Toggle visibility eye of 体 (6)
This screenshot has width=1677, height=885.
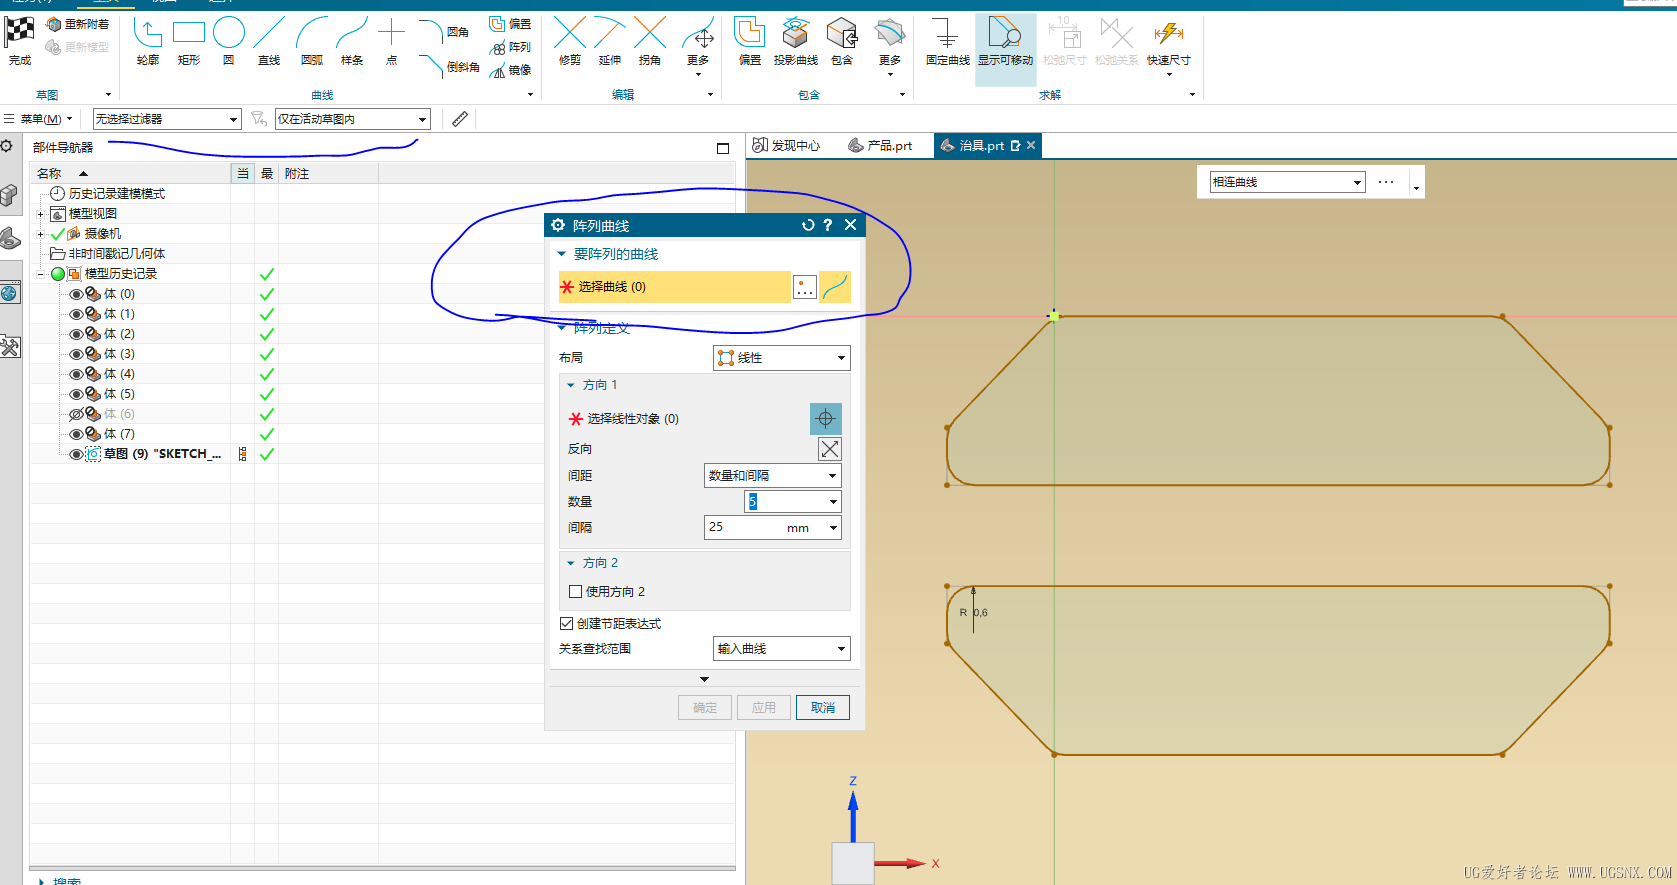(76, 414)
